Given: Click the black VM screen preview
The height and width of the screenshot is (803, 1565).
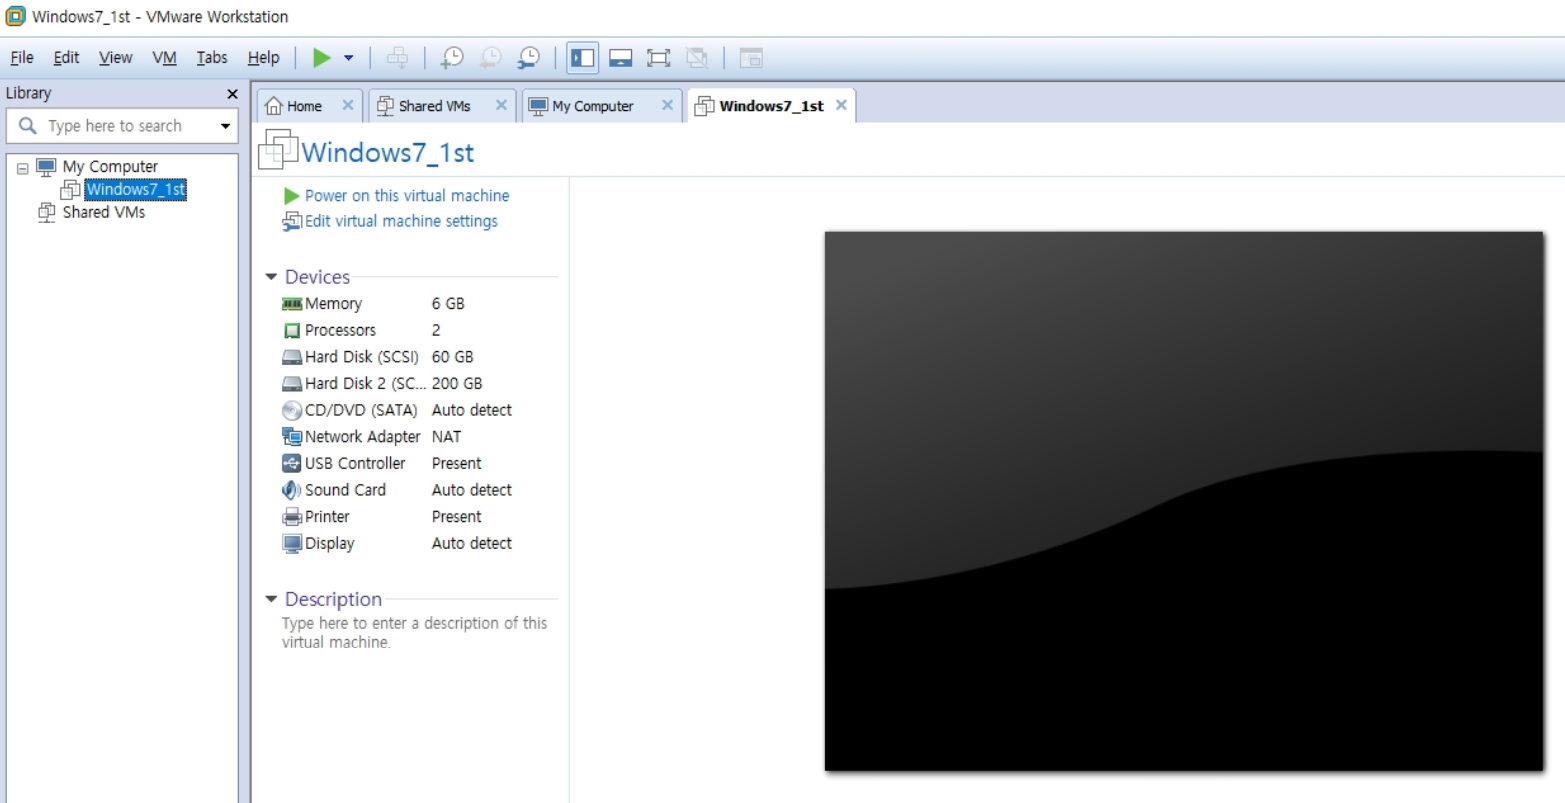Looking at the screenshot, I should coord(1184,501).
